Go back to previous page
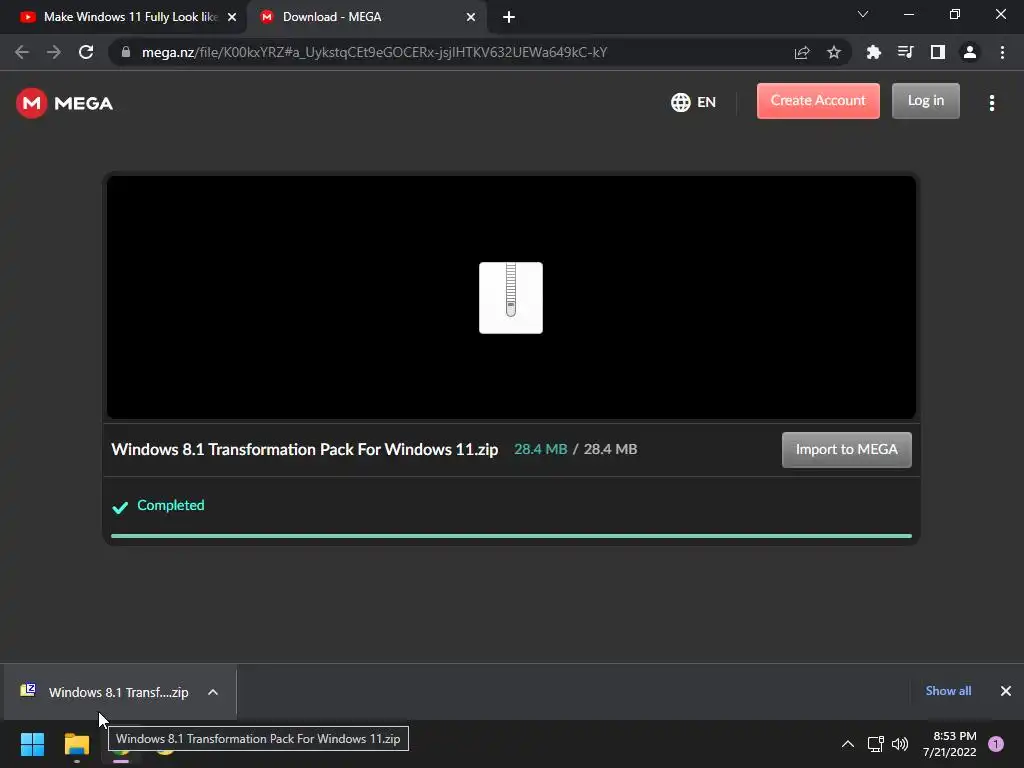The width and height of the screenshot is (1024, 768). (22, 52)
